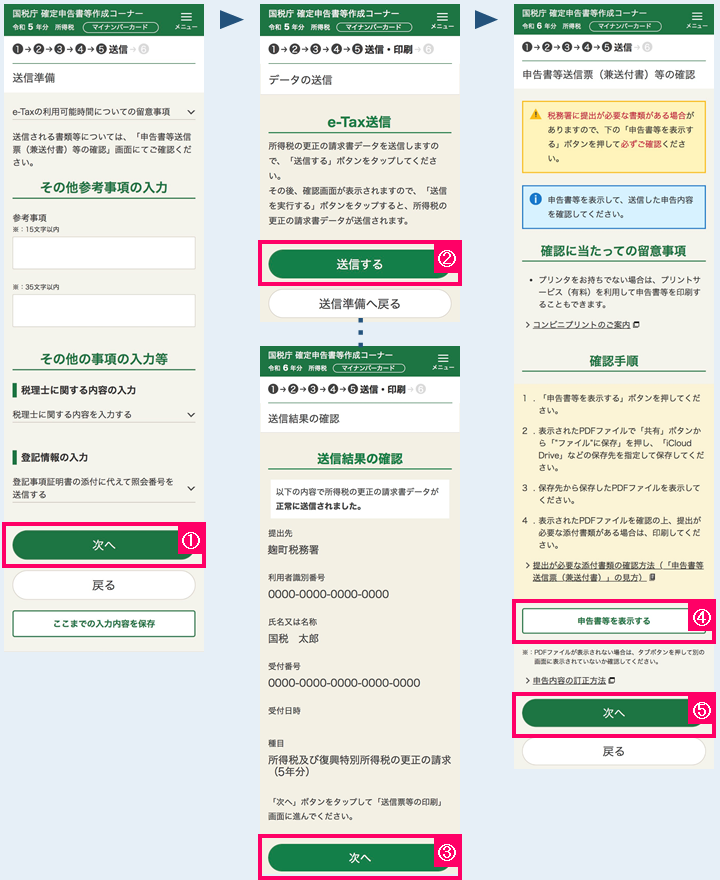Viewport: 720px width, 880px height.
Task: Click the その他の事項の入力等 heading
Action: [104, 359]
